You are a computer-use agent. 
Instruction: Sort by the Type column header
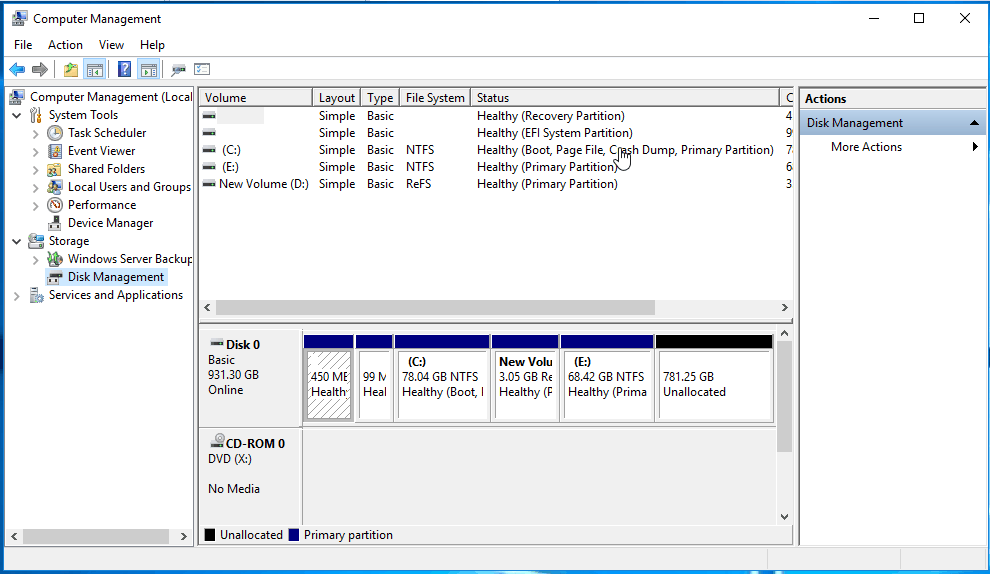tap(380, 98)
